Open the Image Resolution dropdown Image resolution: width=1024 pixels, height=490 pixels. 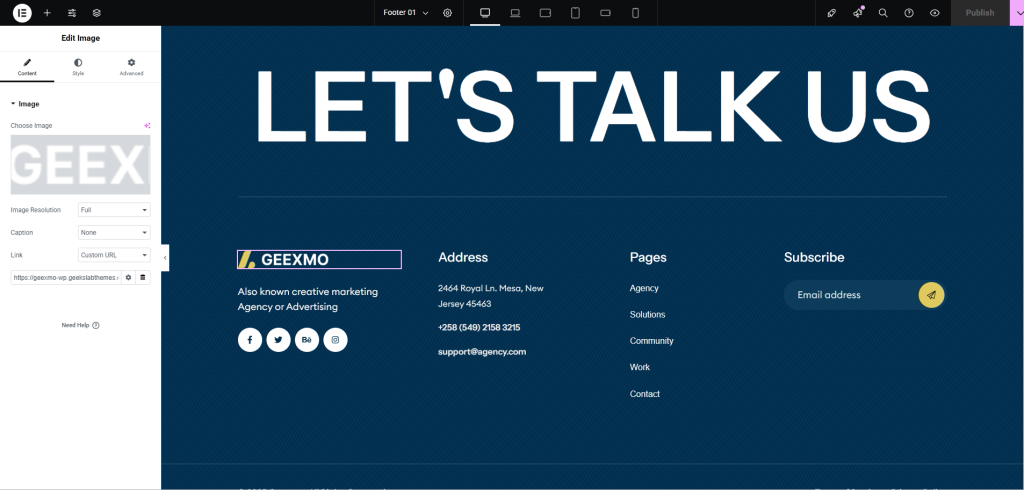(x=114, y=210)
